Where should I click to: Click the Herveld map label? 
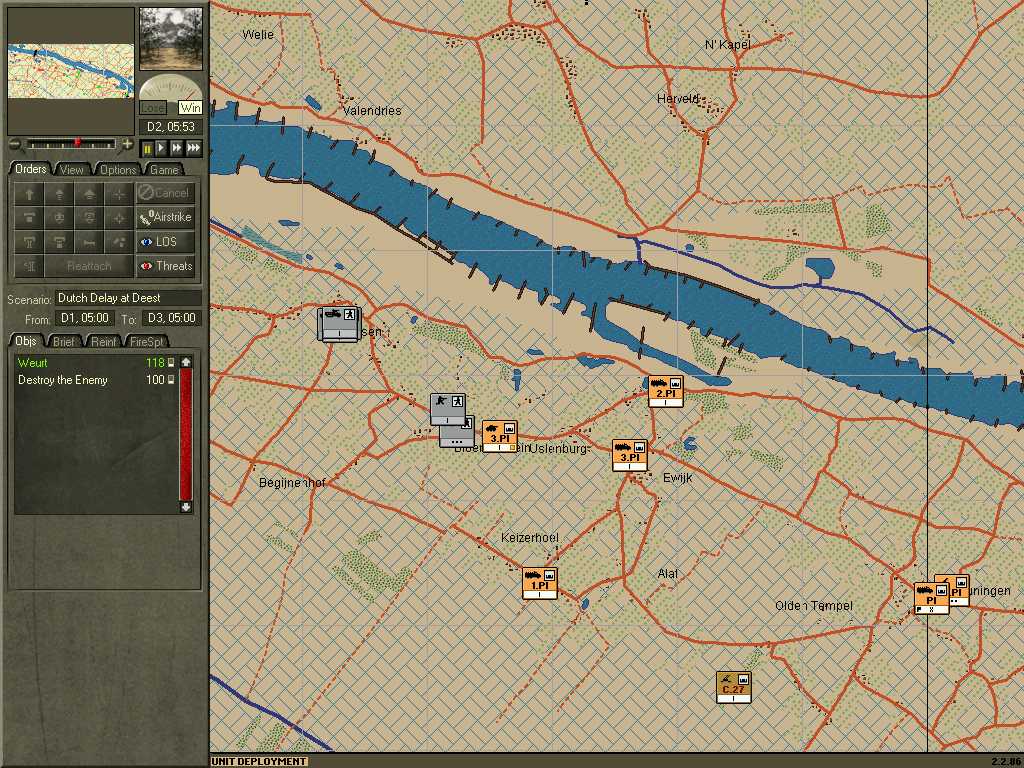coord(678,99)
